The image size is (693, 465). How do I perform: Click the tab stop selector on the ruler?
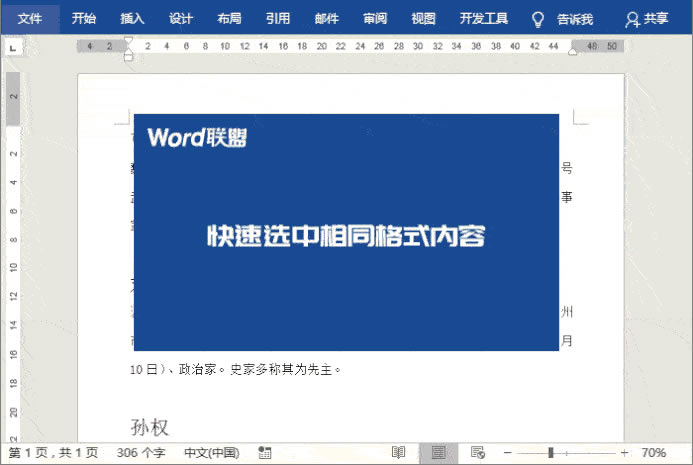[x=13, y=47]
